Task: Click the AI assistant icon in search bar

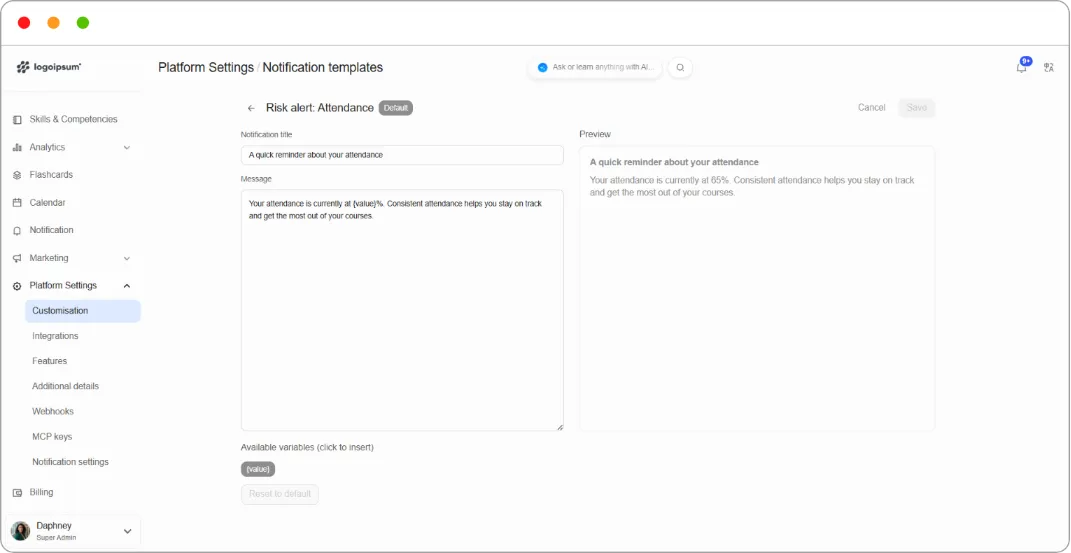Action: pyautogui.click(x=542, y=68)
